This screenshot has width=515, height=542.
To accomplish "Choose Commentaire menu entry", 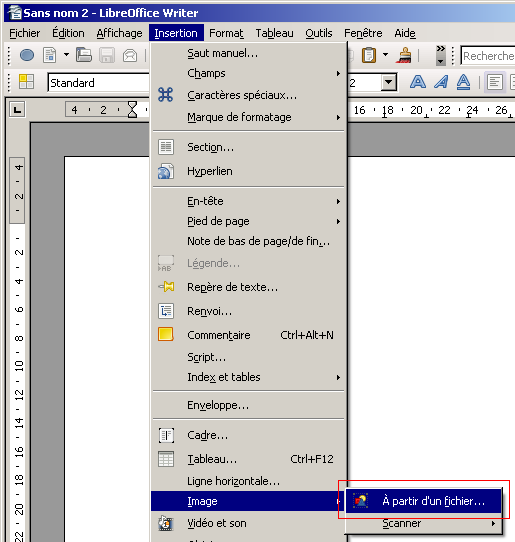I will pos(249,335).
